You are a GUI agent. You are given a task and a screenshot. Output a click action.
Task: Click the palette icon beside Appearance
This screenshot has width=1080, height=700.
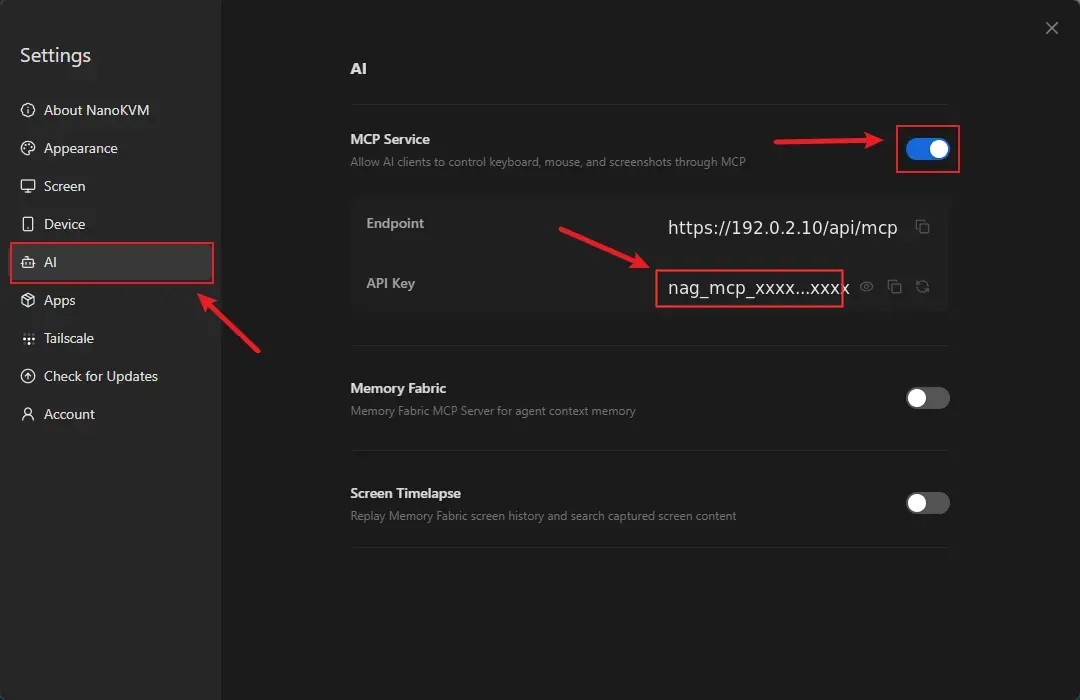tap(28, 148)
